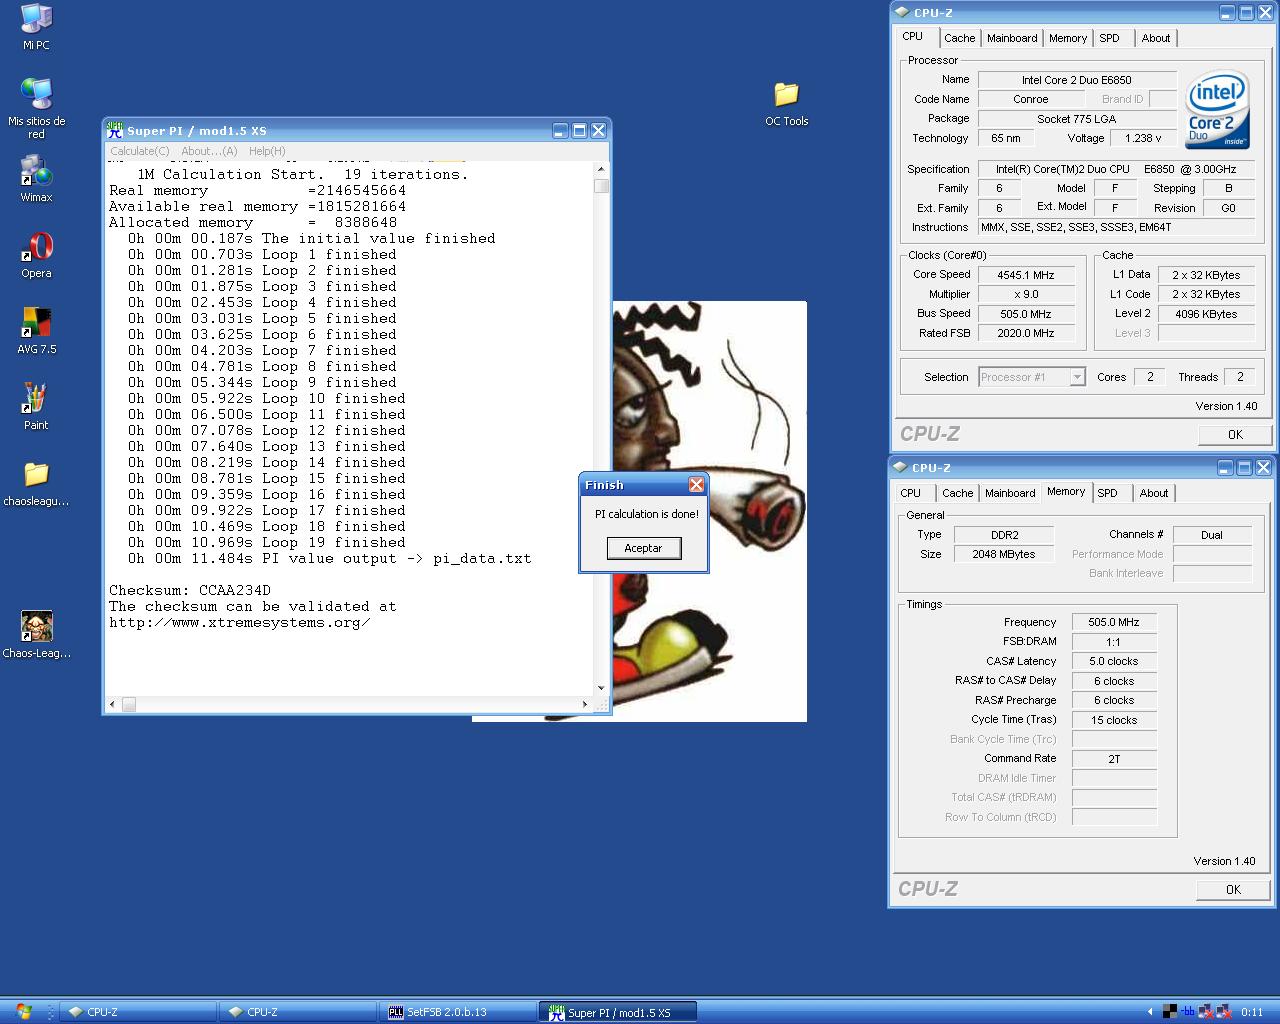Click Super PI horizontal scrollbar right arrow
The image size is (1280, 1024).
[x=585, y=704]
